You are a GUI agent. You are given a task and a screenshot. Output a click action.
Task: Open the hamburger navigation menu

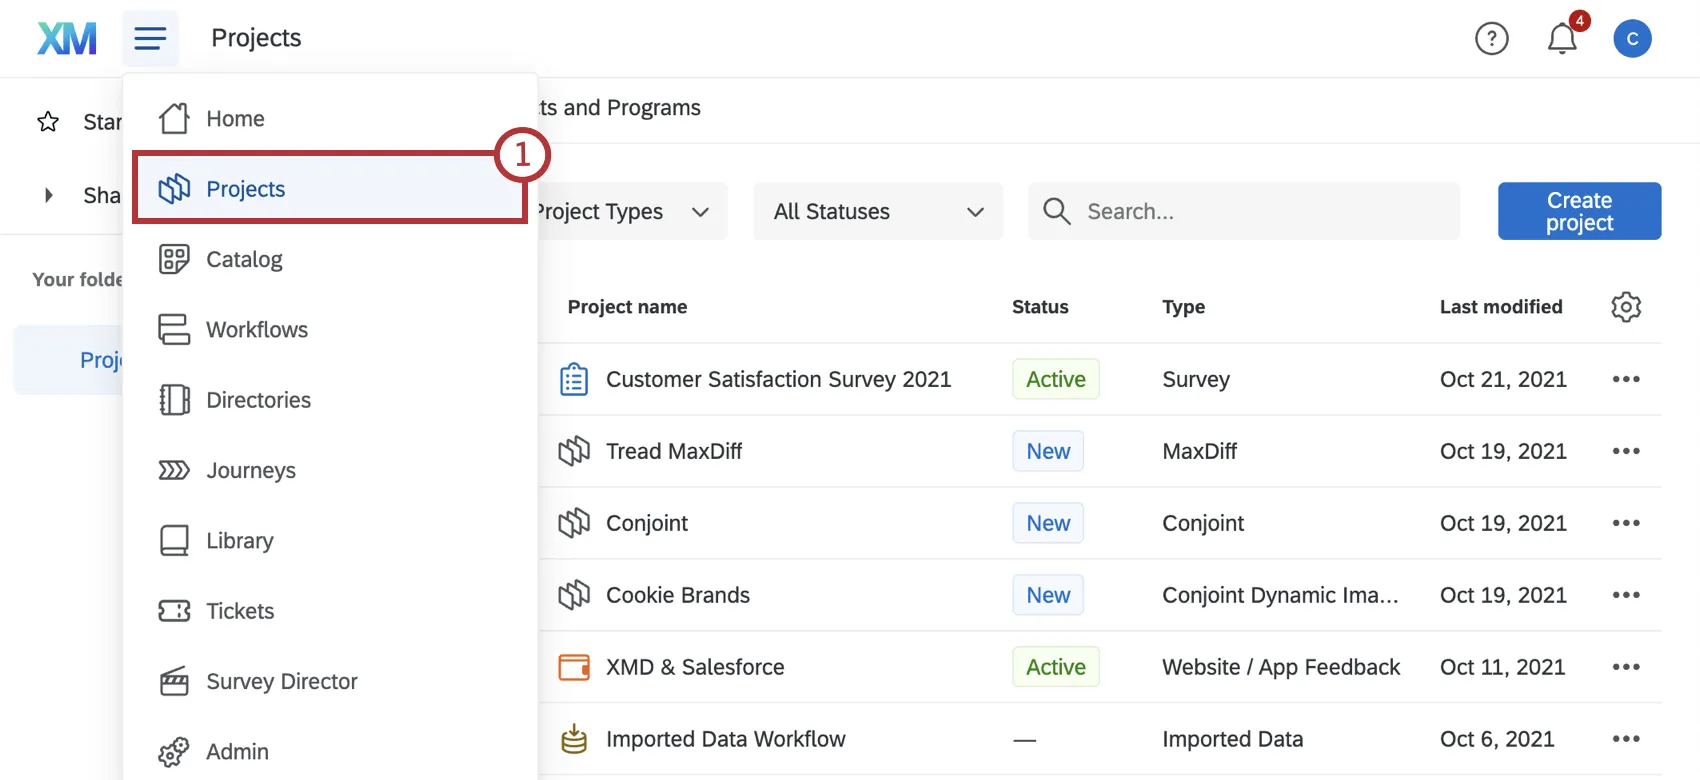click(150, 39)
